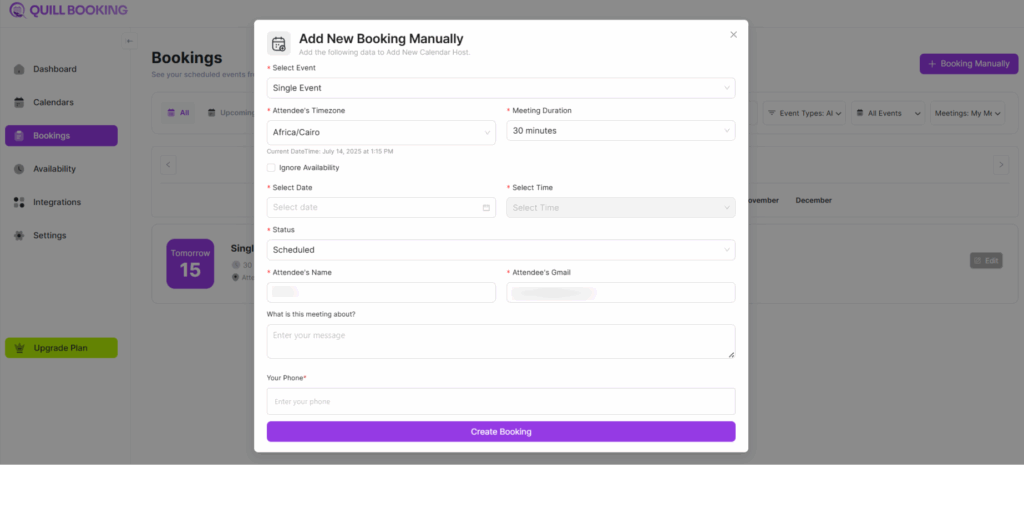Screen dimensions: 1024x509
Task: Click the Upgrade Plan button
Action: (x=61, y=348)
